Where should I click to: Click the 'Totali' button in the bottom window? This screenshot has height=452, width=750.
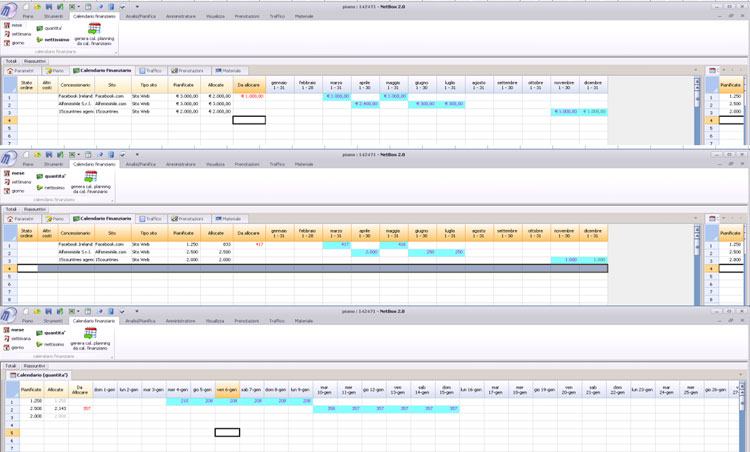(11, 366)
